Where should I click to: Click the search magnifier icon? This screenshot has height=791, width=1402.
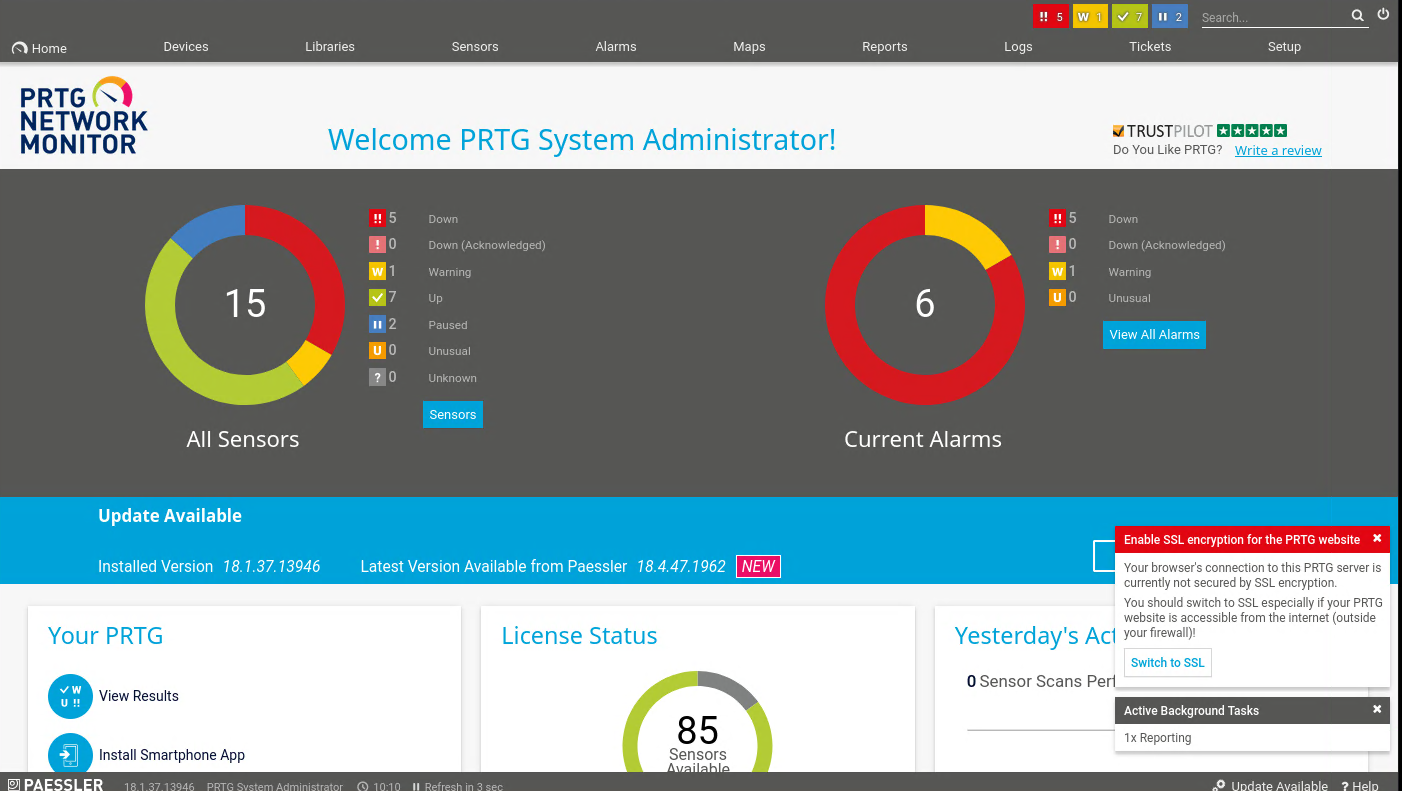(x=1357, y=15)
